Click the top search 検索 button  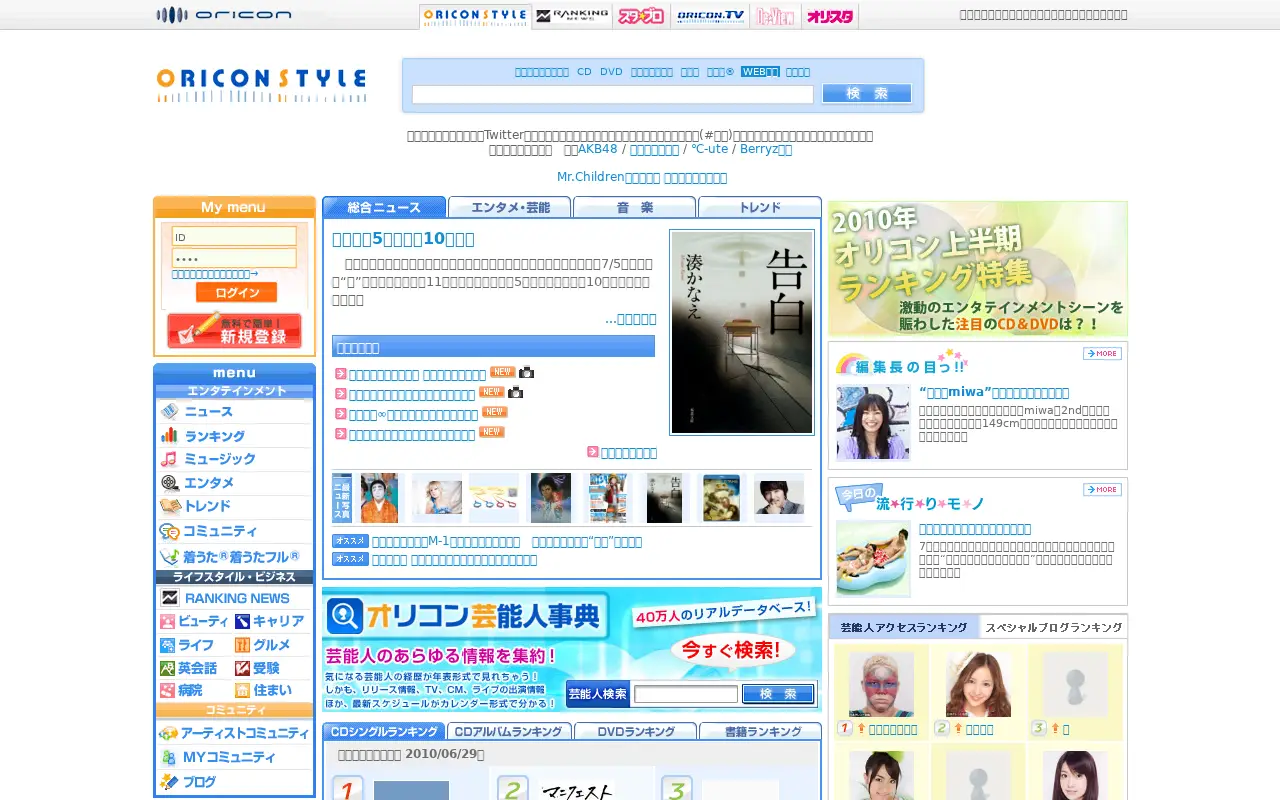tap(867, 93)
